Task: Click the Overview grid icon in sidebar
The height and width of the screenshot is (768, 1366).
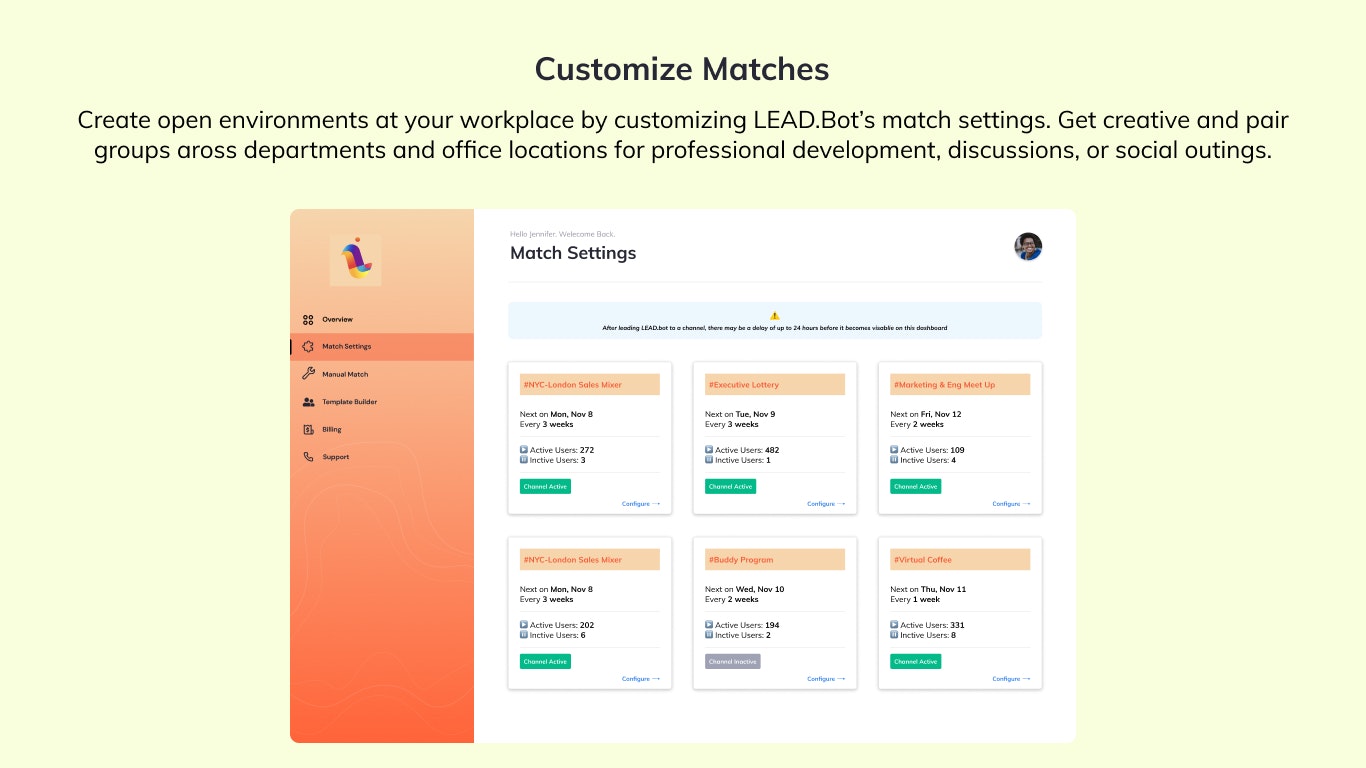Action: 308,320
